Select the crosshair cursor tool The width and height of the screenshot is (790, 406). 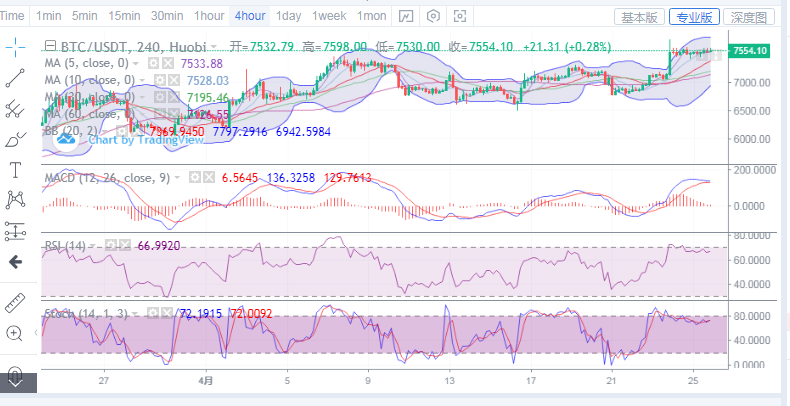15,47
